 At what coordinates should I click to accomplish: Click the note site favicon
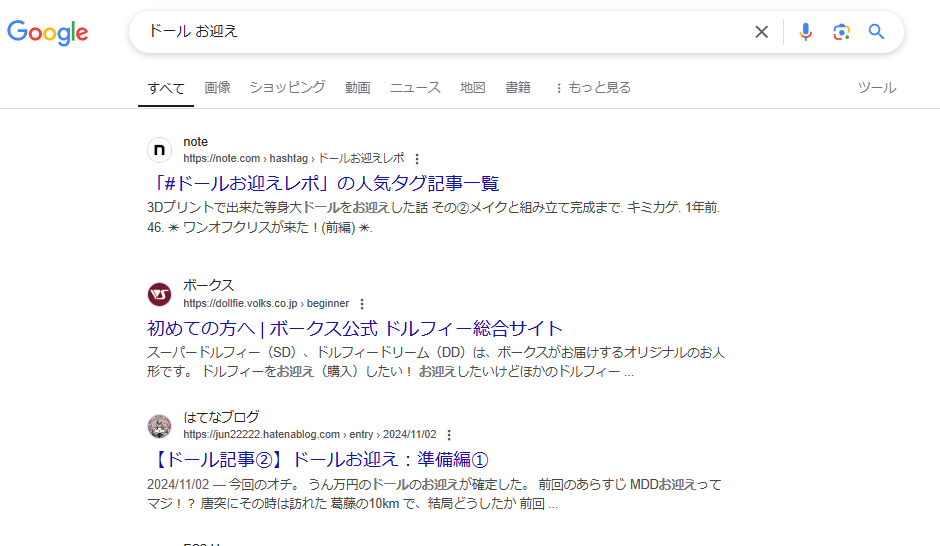(x=159, y=150)
